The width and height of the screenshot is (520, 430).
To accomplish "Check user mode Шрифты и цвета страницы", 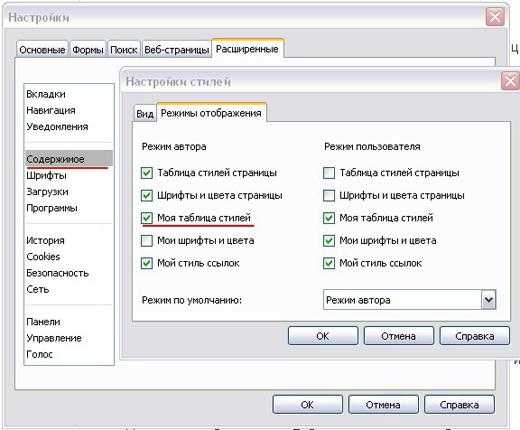I will 329,195.
